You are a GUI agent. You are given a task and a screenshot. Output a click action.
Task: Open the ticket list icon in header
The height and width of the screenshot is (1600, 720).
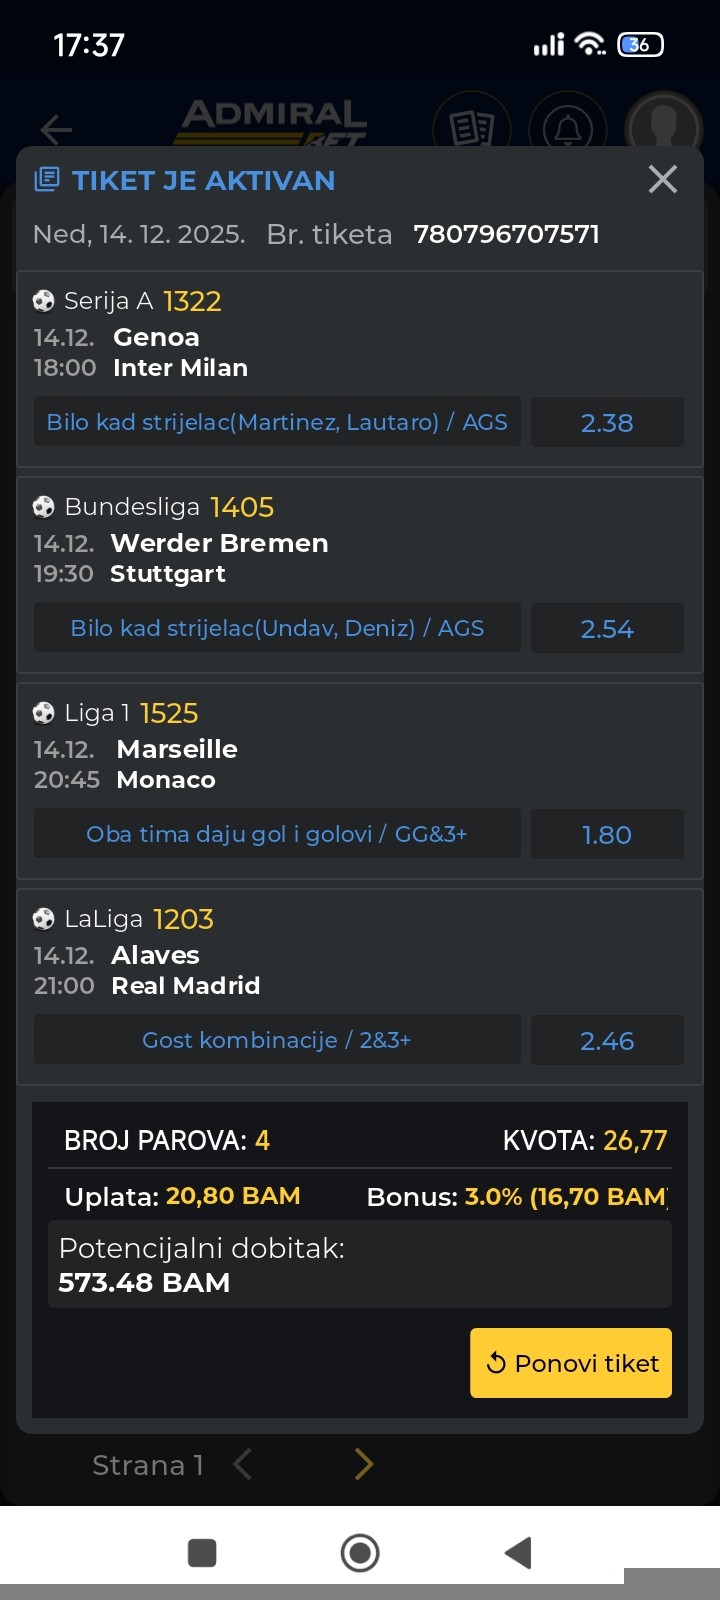click(x=472, y=128)
